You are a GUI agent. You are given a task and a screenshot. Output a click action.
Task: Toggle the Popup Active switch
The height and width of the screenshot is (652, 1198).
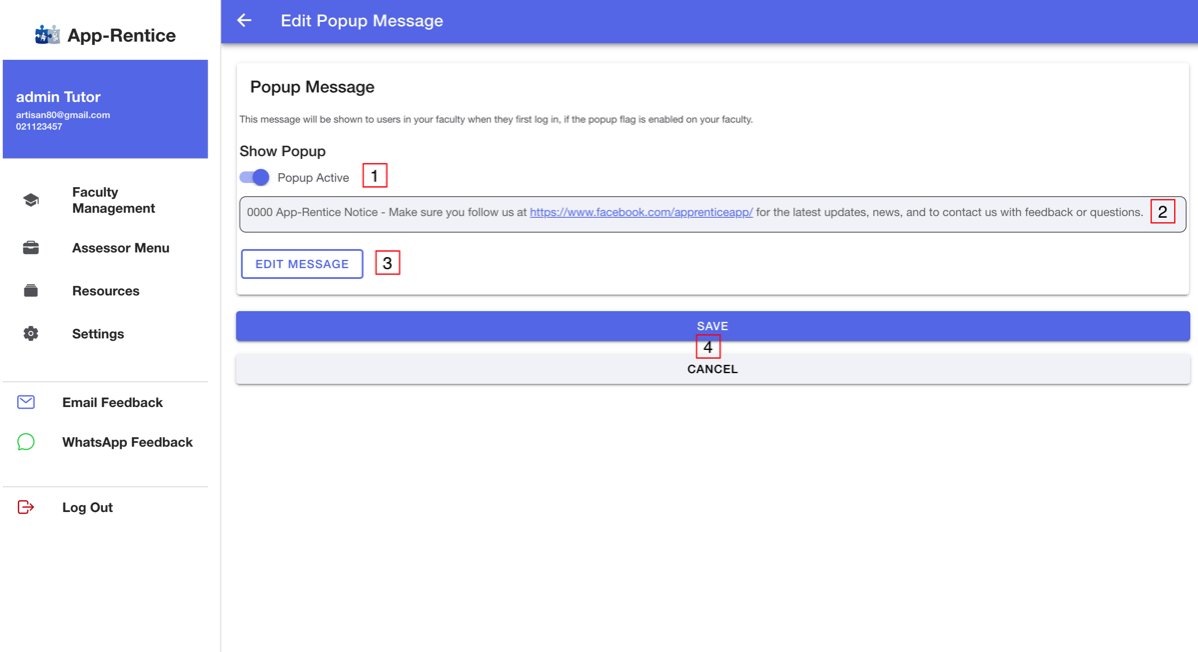coord(254,177)
